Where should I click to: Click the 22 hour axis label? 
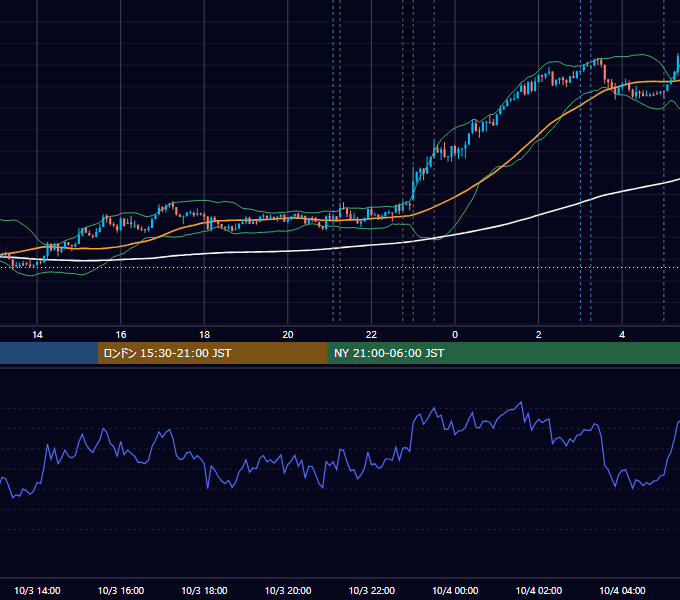(371, 335)
